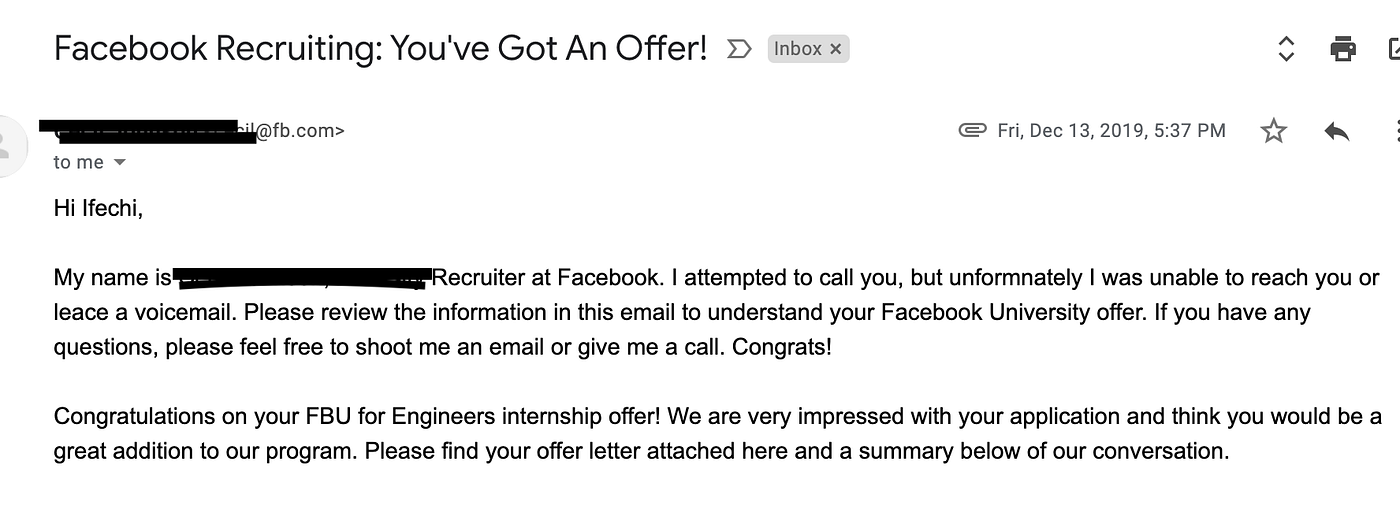
Task: Star this email
Action: pyautogui.click(x=1273, y=130)
